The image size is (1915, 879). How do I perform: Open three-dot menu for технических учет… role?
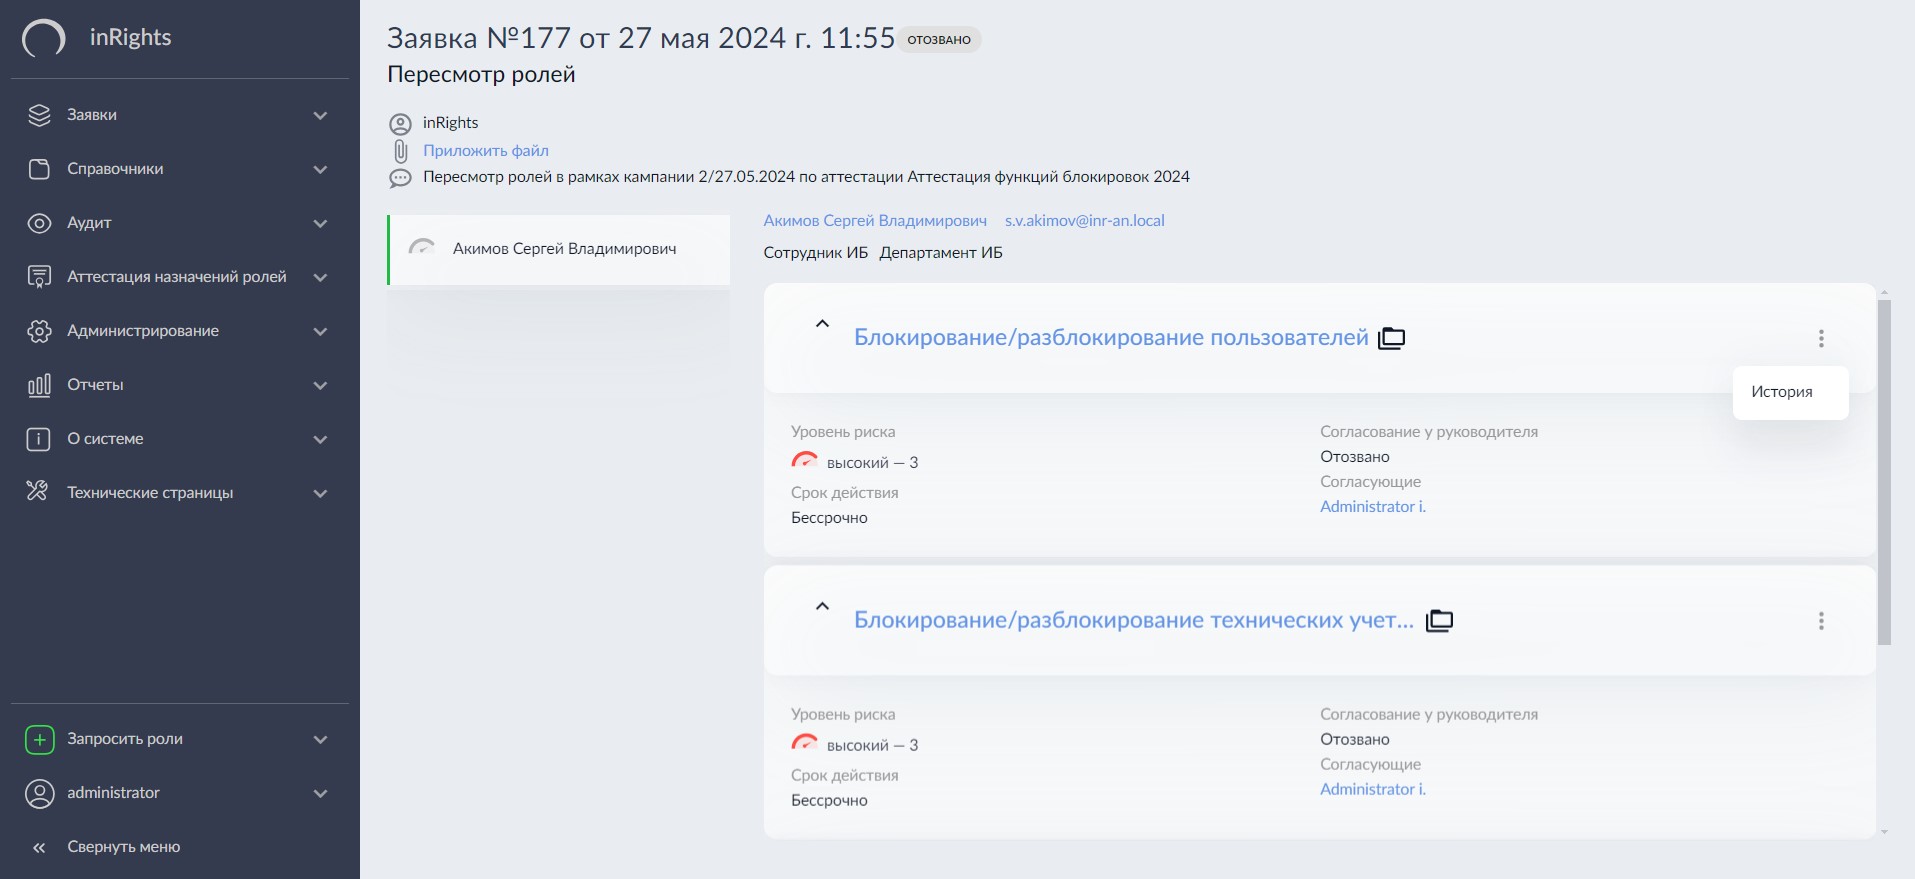(x=1821, y=621)
